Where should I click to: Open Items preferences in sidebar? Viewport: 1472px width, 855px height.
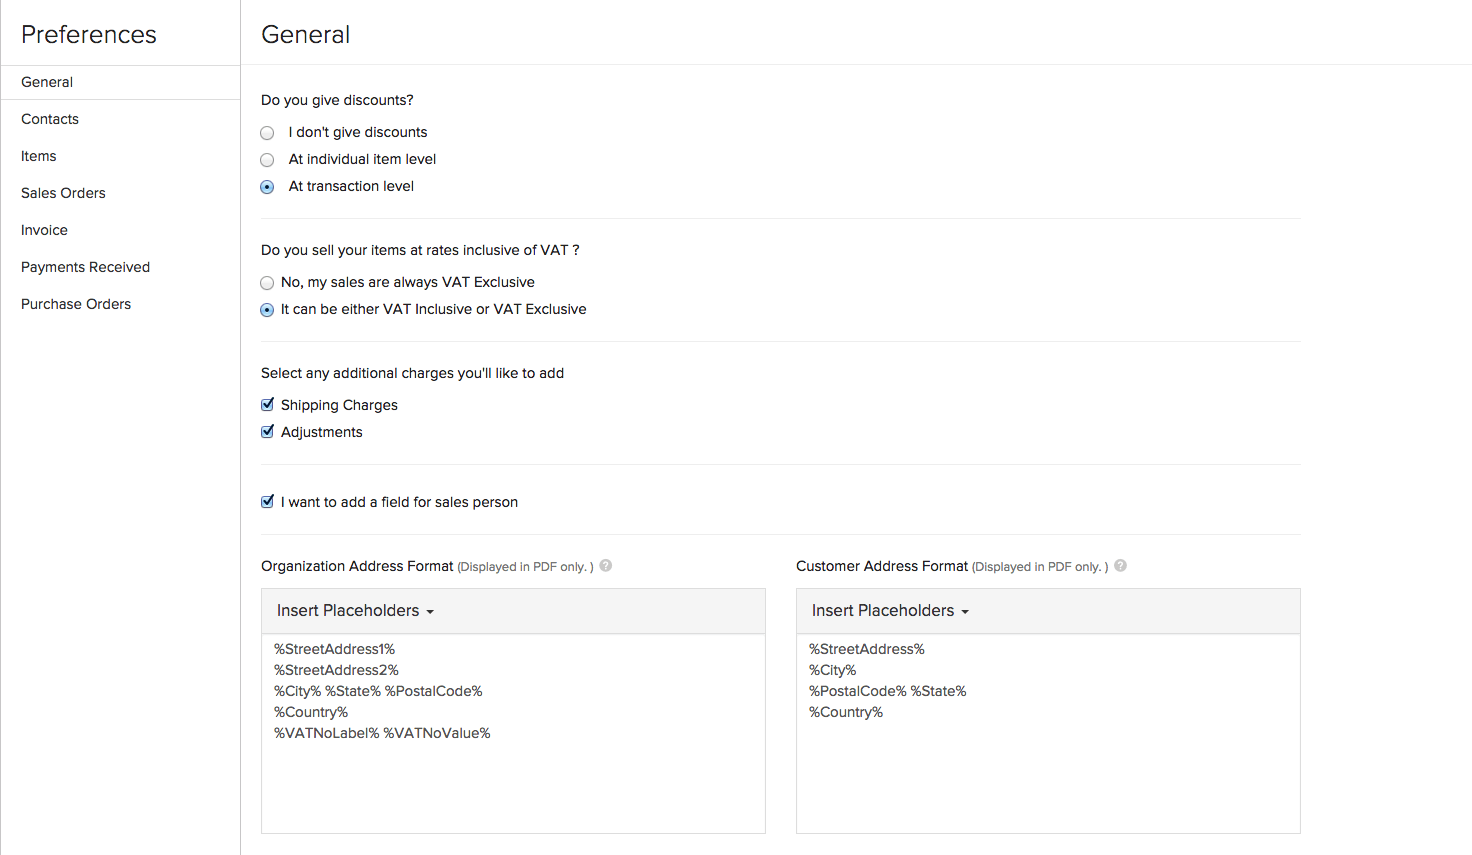[x=39, y=156]
